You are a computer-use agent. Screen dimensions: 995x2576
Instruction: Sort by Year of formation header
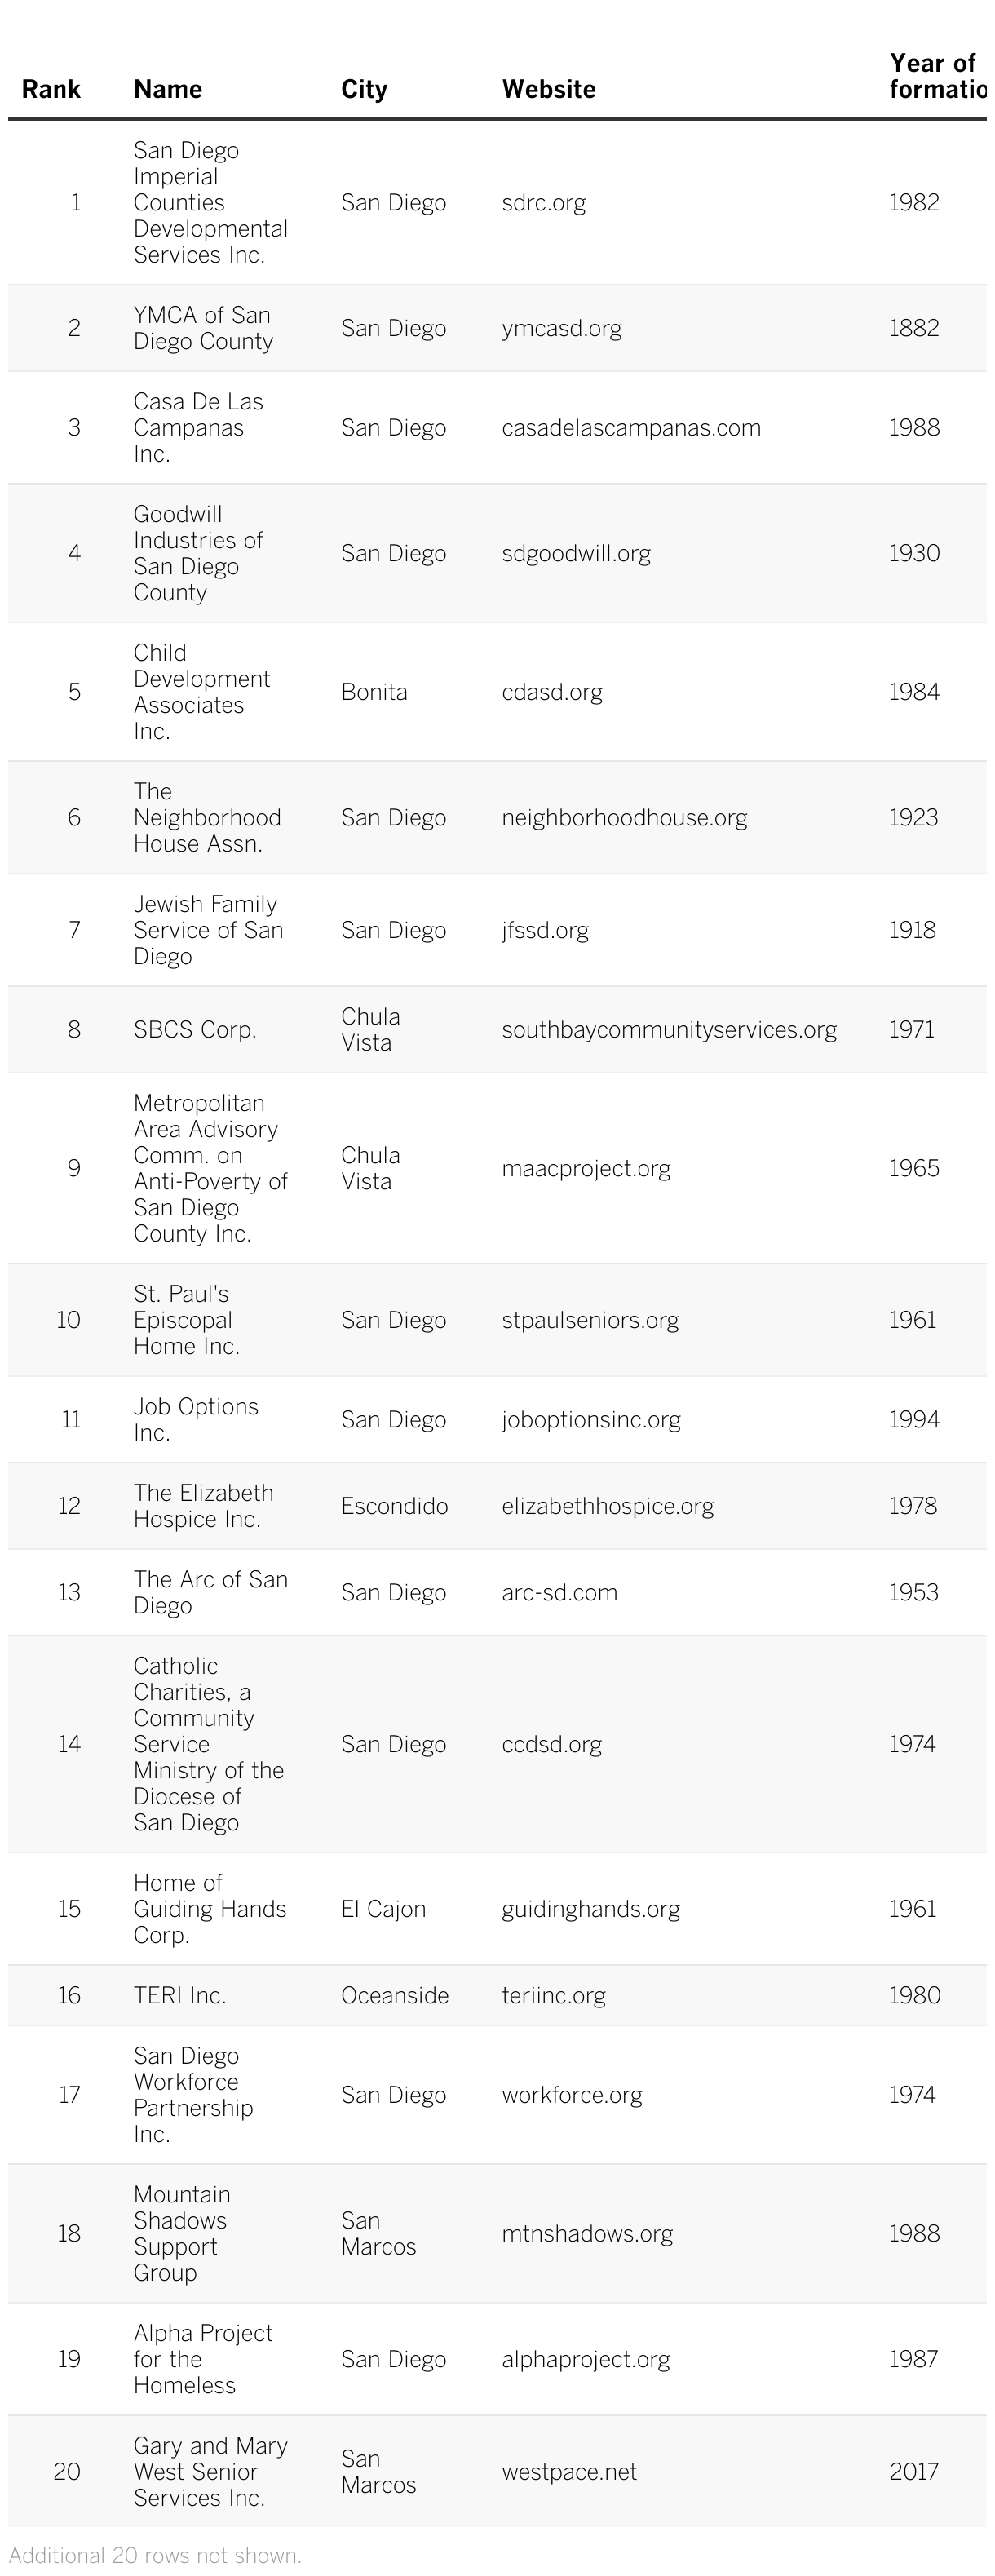[x=935, y=76]
